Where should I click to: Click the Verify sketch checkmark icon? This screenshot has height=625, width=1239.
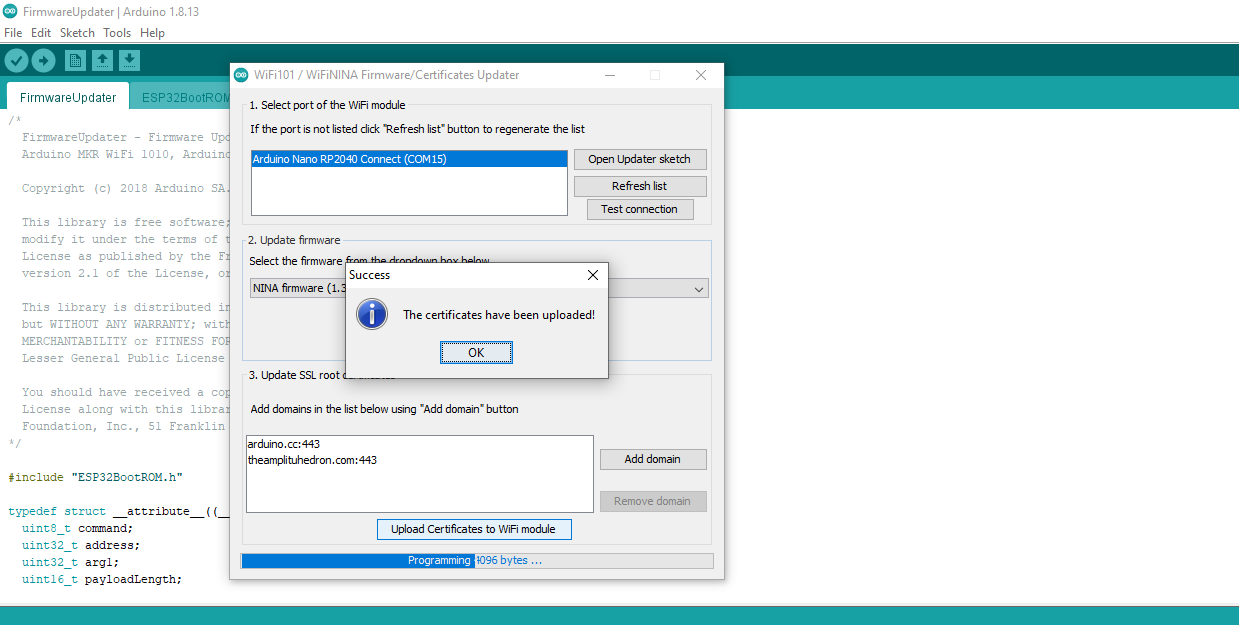(16, 61)
